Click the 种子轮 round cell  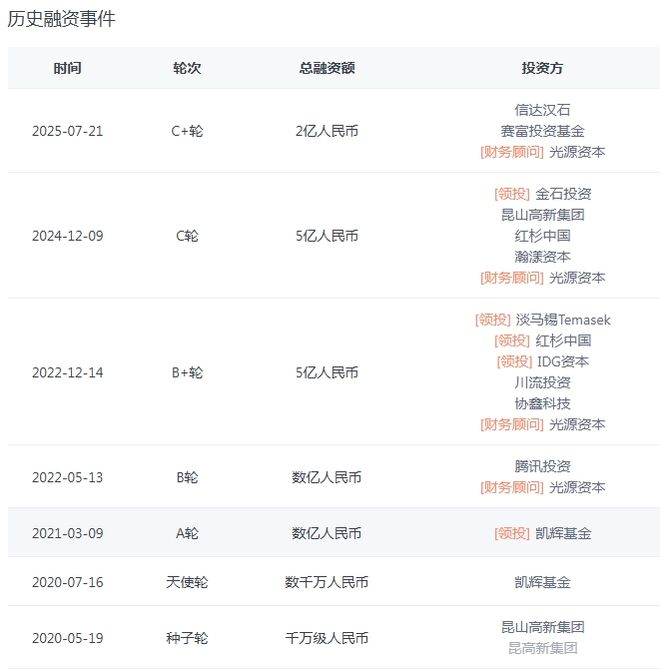pyautogui.click(x=187, y=638)
